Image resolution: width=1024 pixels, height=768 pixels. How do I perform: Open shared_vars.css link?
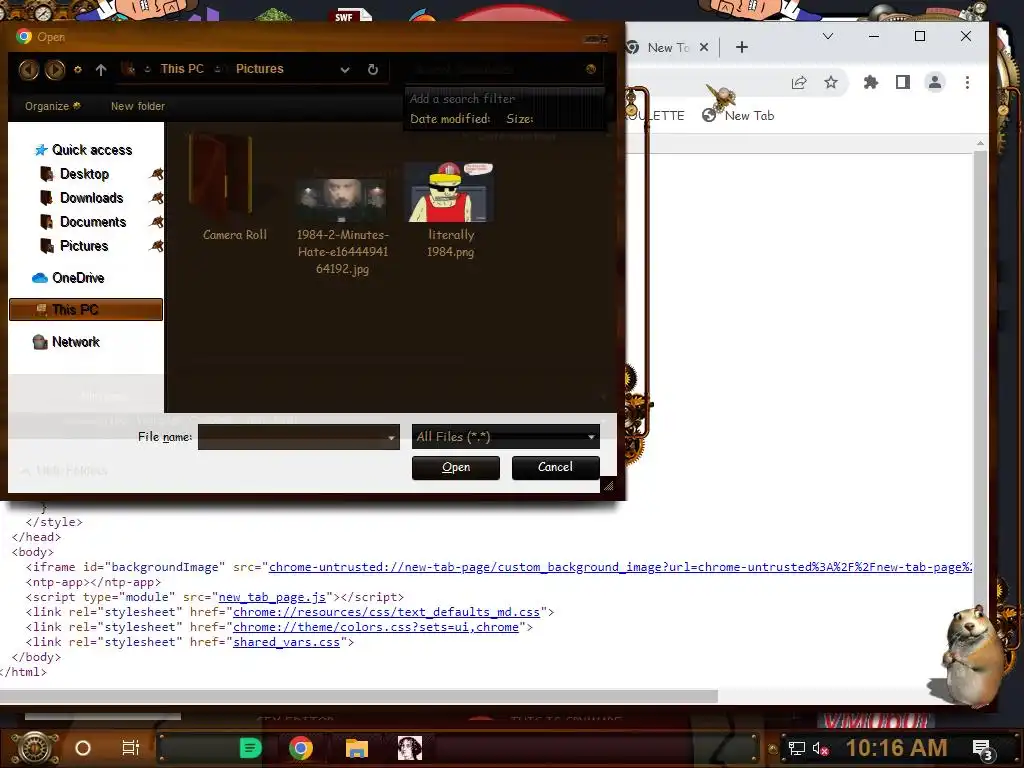[x=287, y=642]
